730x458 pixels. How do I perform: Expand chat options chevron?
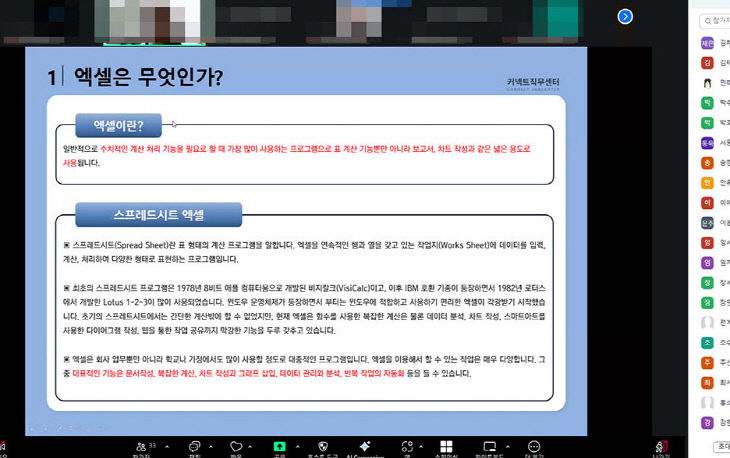(211, 447)
